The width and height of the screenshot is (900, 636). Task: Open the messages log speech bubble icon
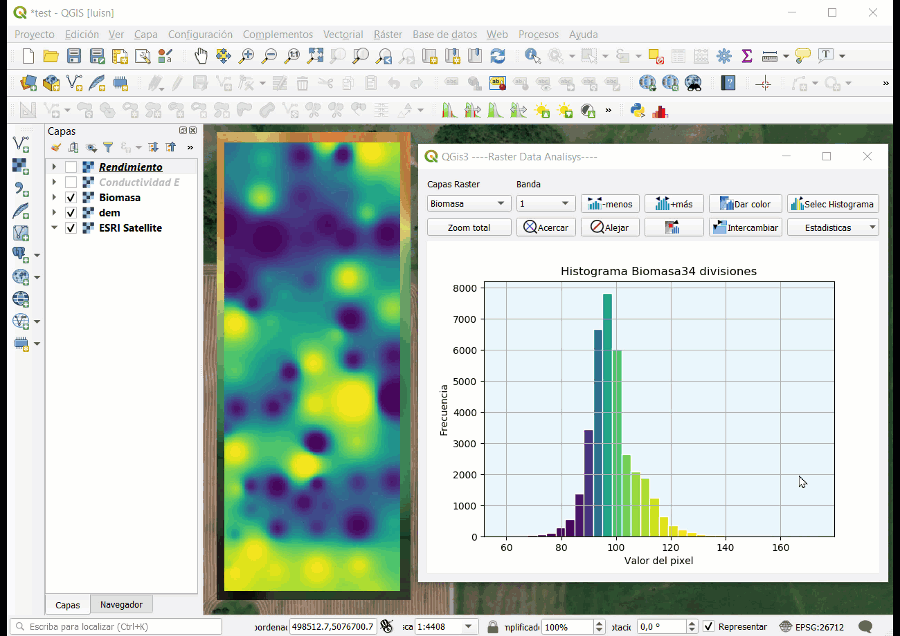865,626
